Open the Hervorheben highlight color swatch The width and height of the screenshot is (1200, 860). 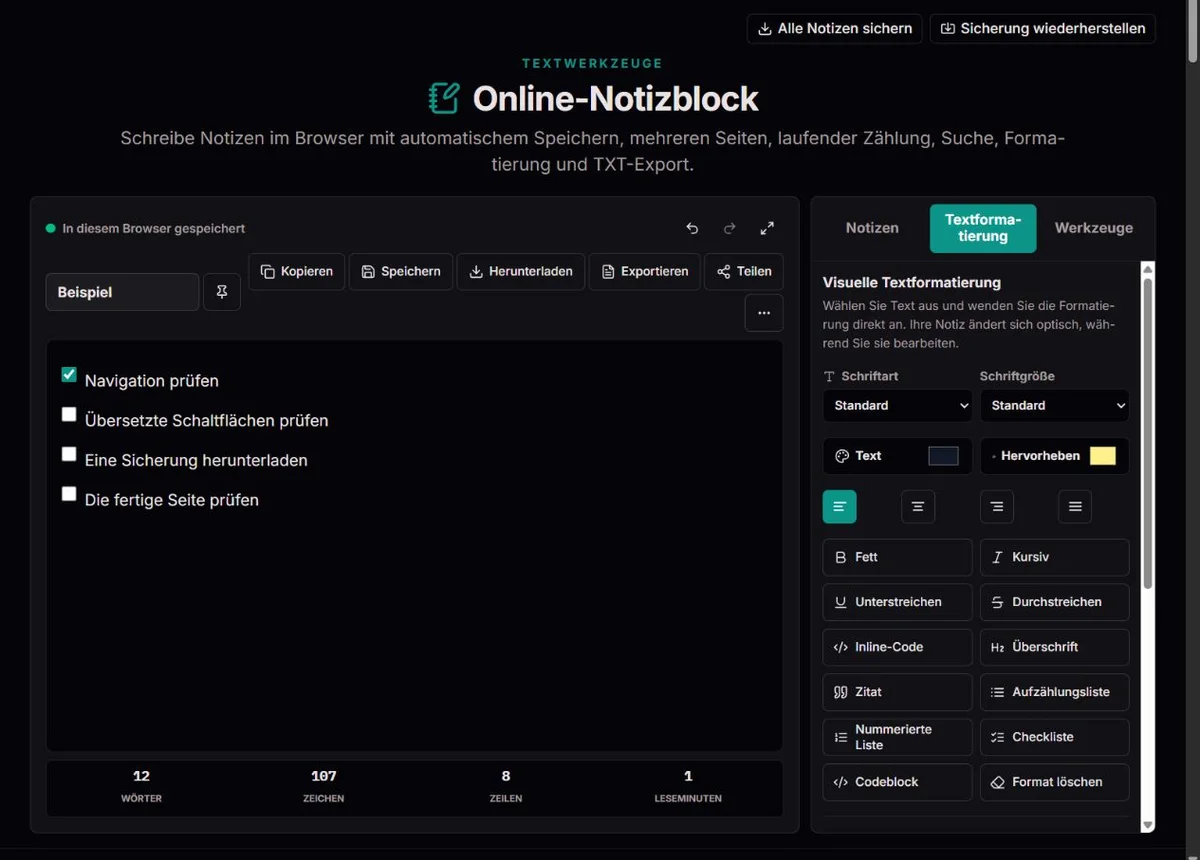(x=1102, y=456)
